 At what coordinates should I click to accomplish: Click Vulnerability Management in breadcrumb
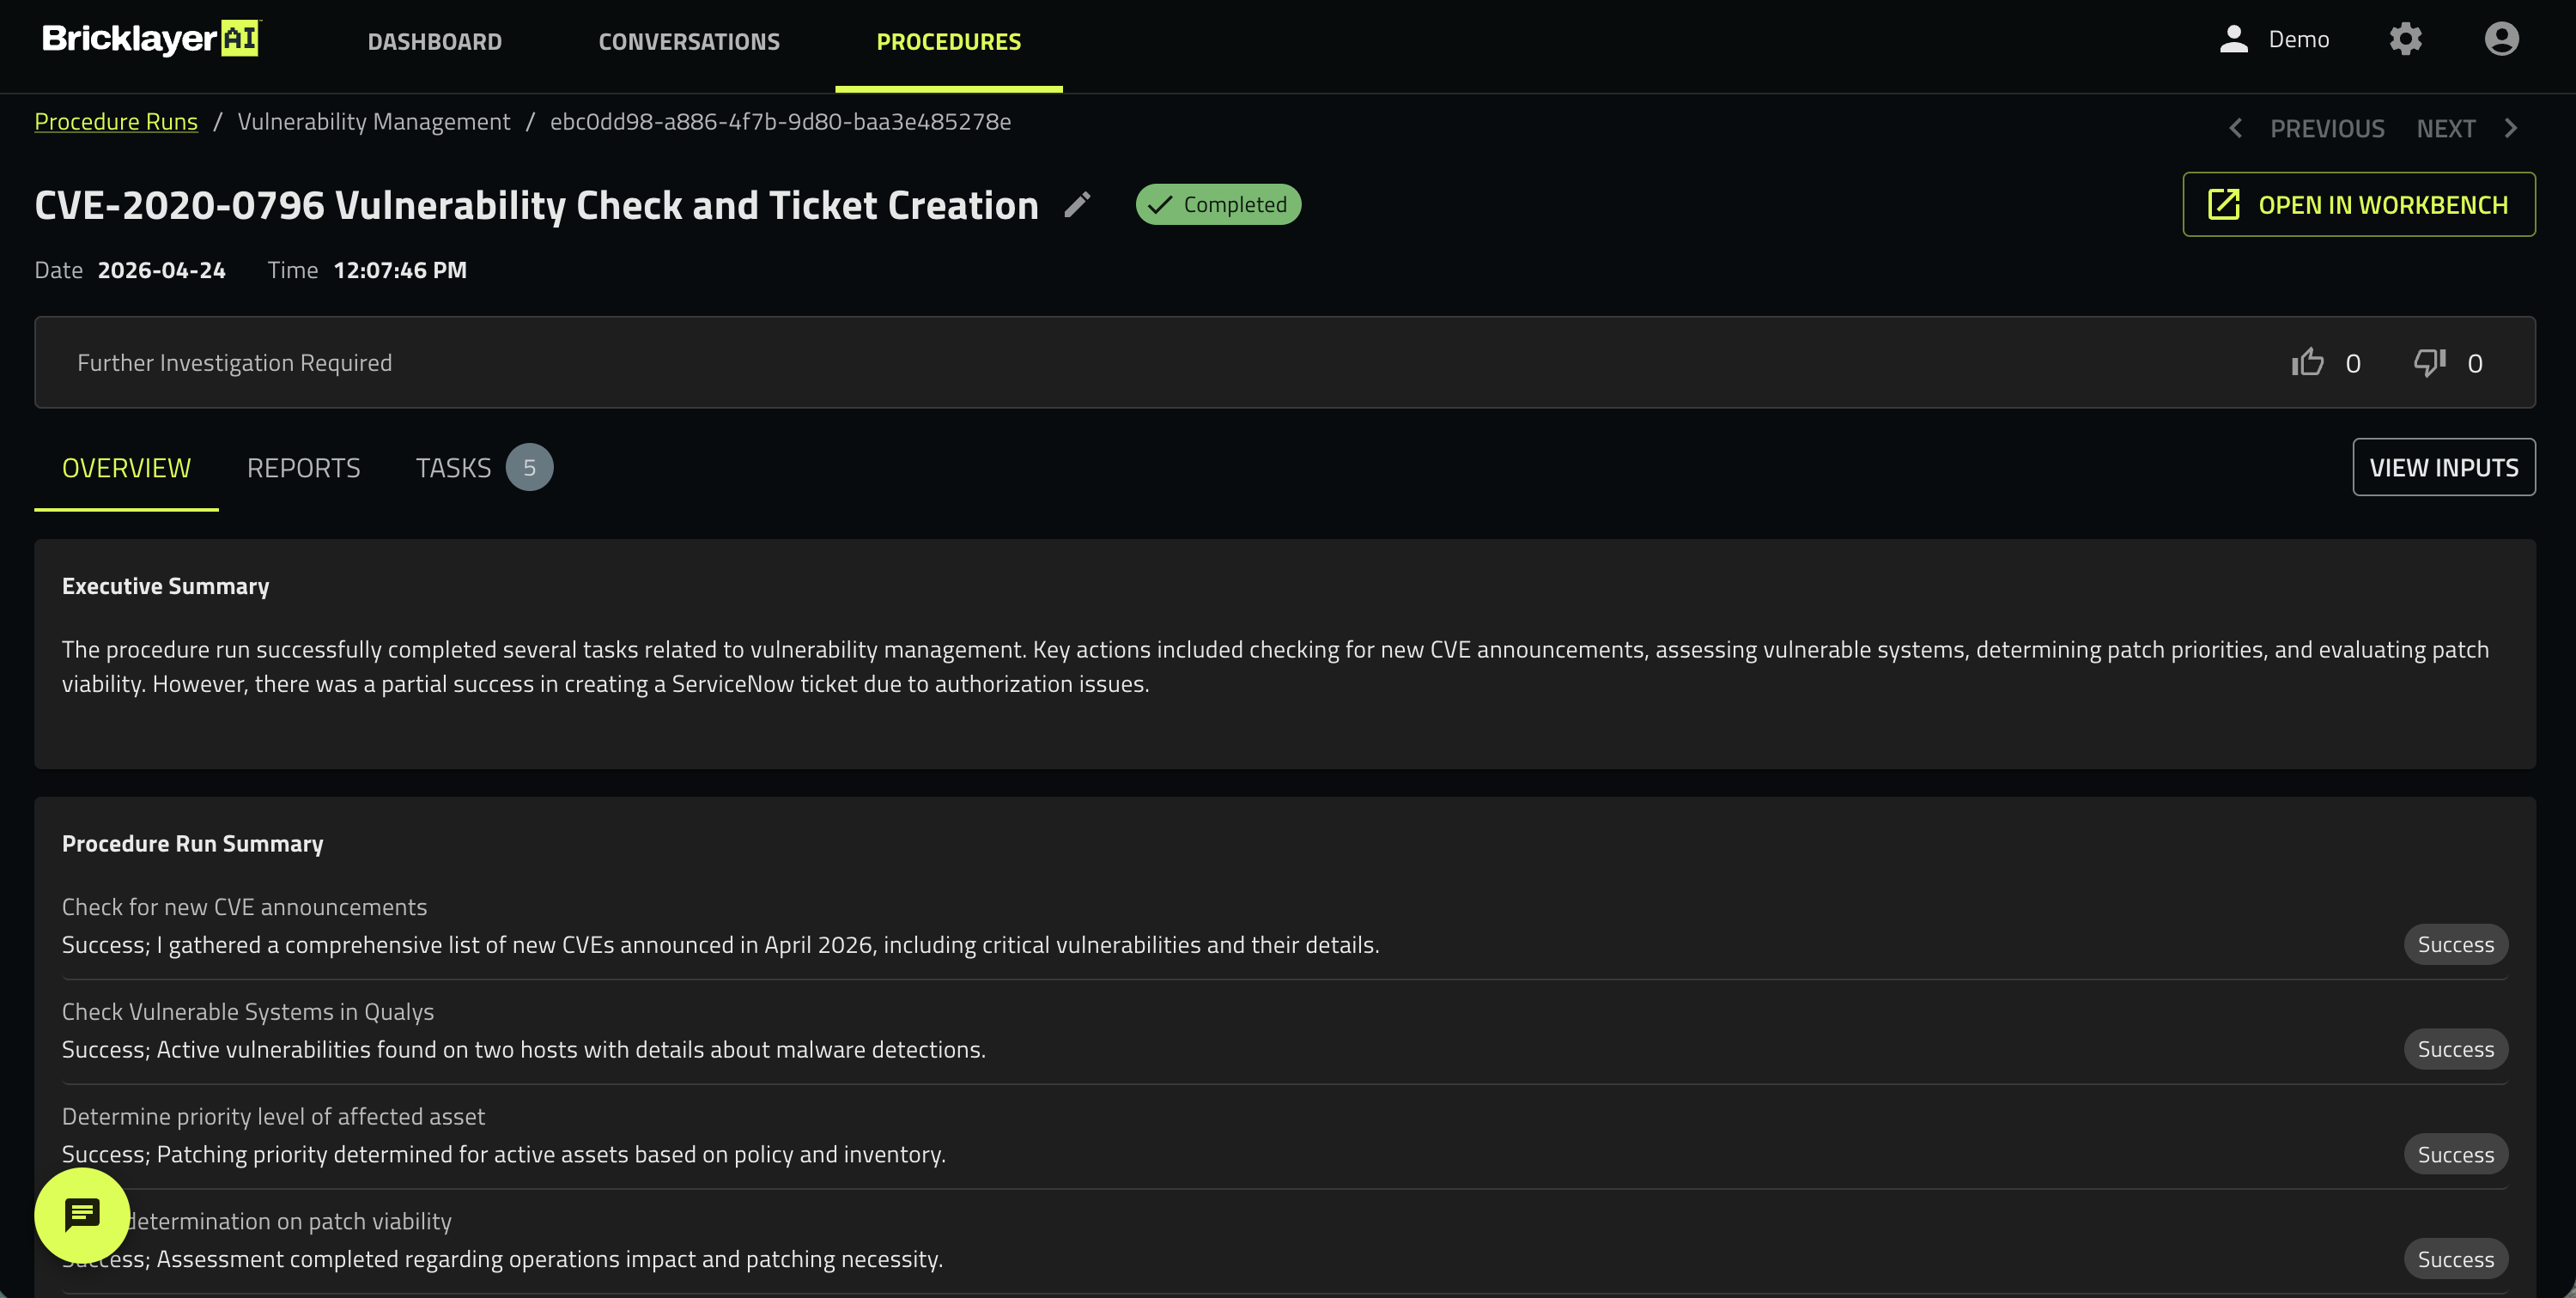(x=373, y=121)
